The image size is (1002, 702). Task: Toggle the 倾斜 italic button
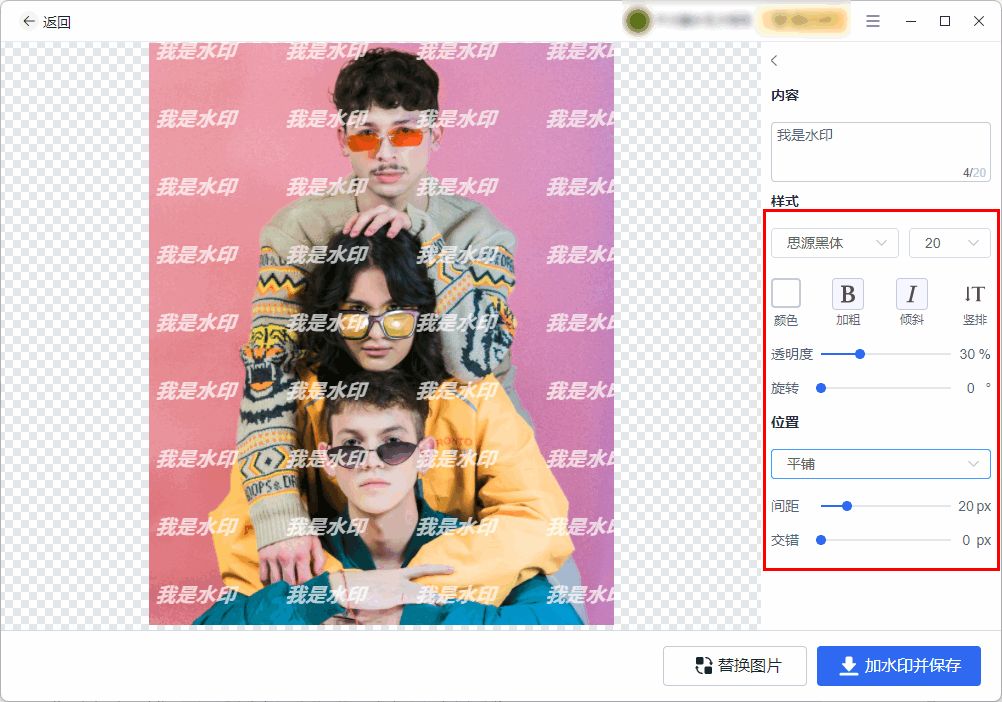tap(911, 294)
